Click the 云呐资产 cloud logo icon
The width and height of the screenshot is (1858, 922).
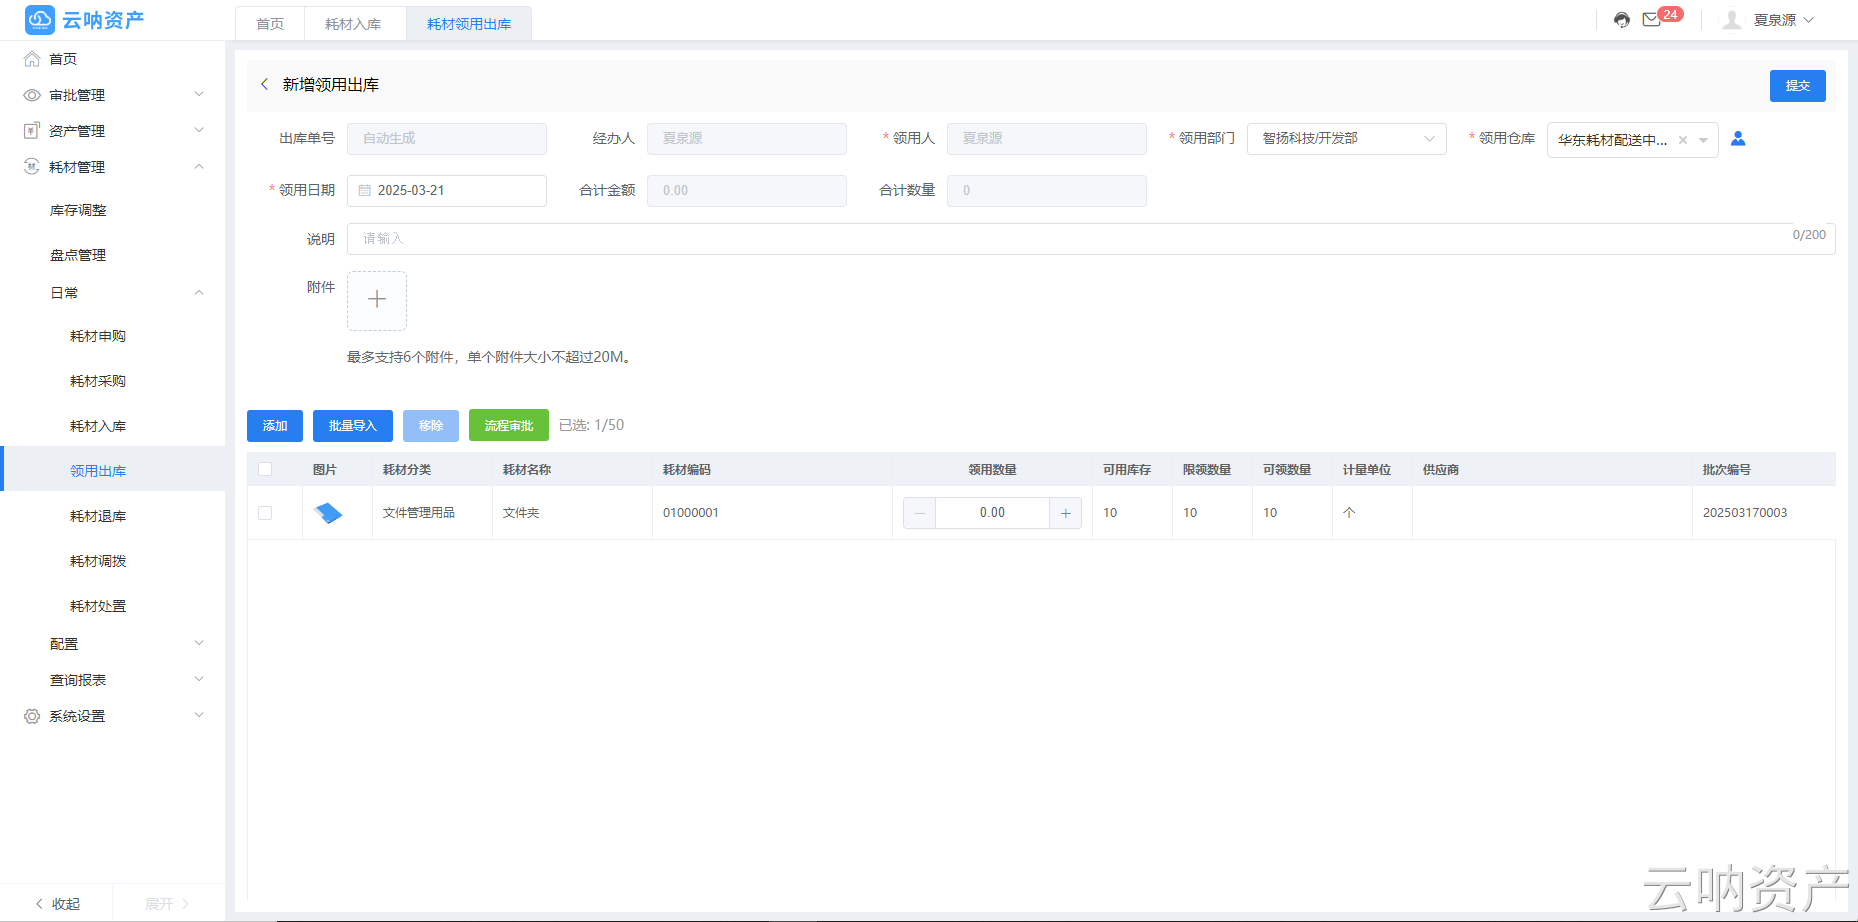pos(39,19)
